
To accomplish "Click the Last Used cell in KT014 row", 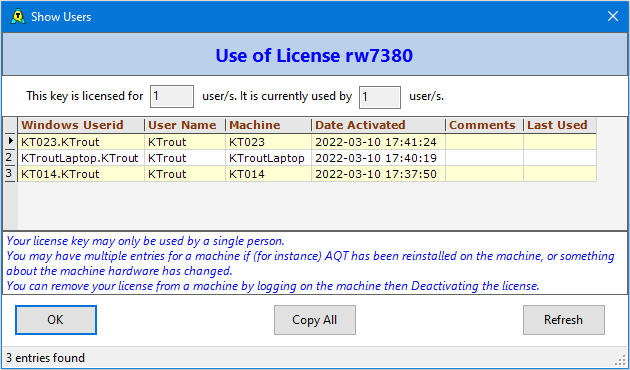I will click(x=560, y=174).
